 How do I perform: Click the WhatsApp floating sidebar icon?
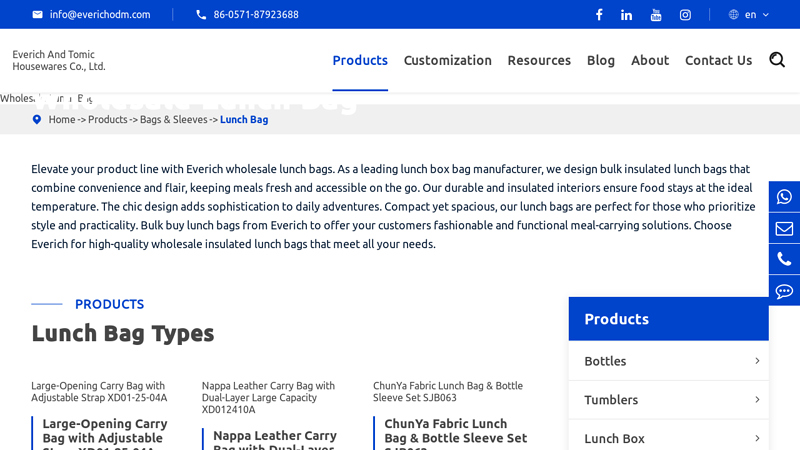pos(784,197)
